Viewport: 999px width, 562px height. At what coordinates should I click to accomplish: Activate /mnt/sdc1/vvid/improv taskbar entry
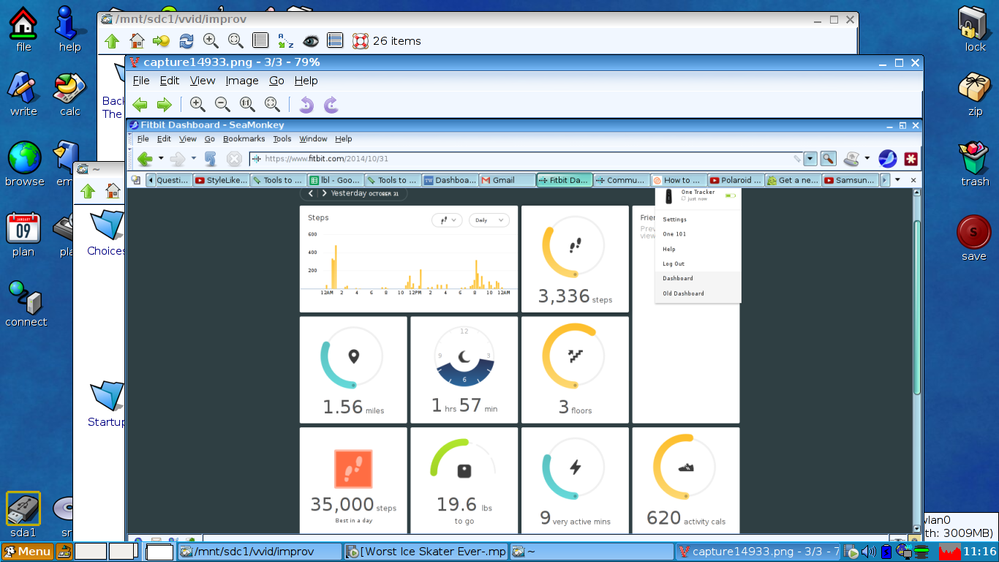[259, 552]
